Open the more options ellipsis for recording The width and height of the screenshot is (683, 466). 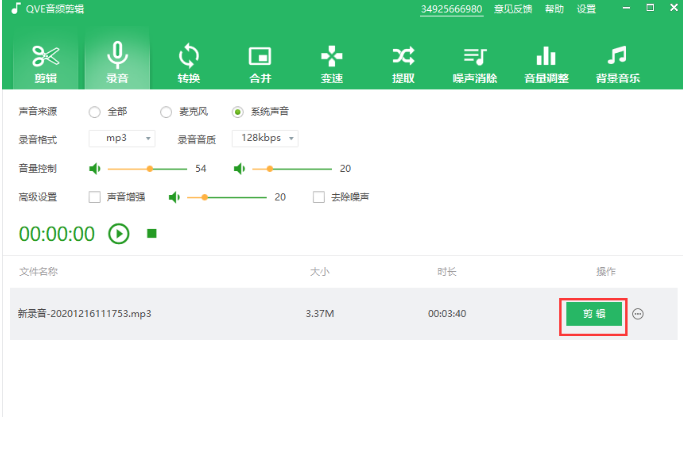coord(639,314)
